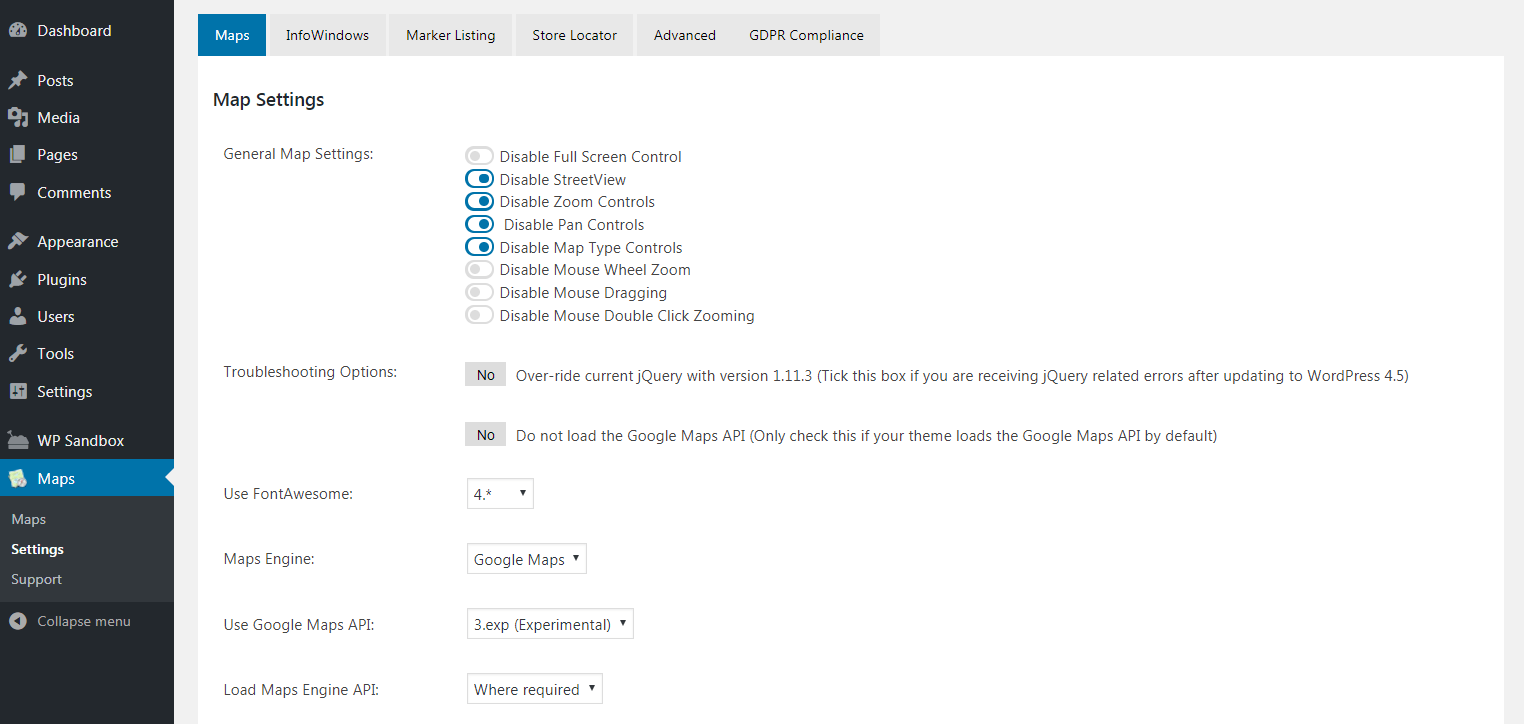Enable Disable Mouse Double Click Zooming switch
This screenshot has width=1524, height=724.
[479, 315]
